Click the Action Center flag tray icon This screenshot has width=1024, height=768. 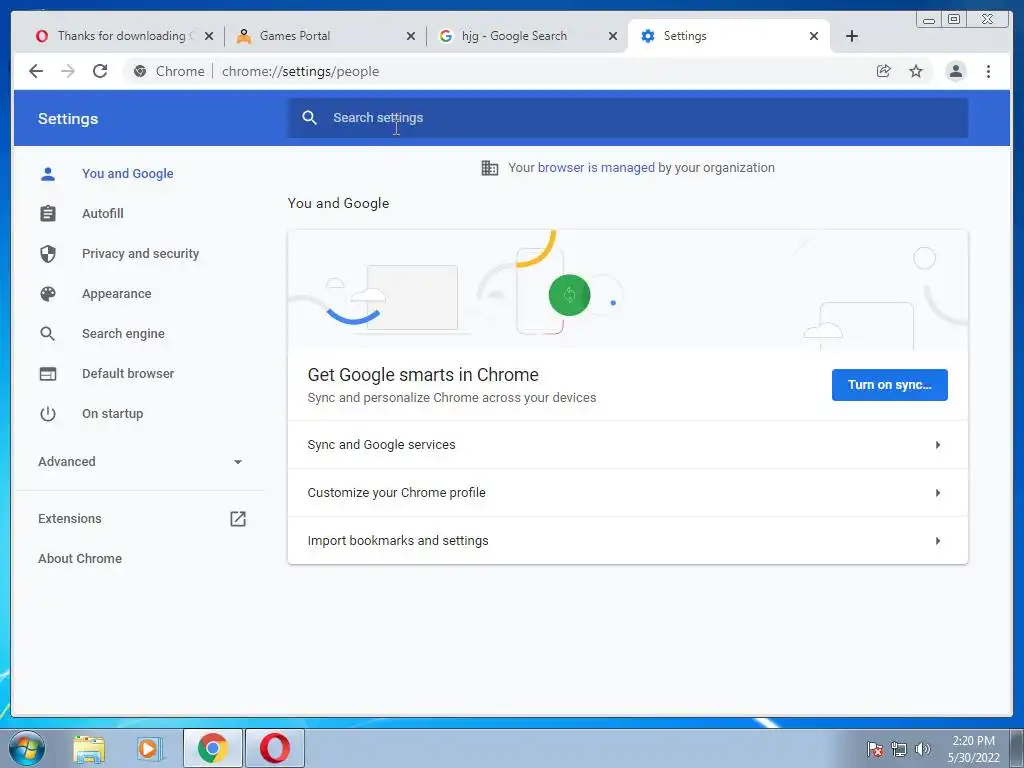[x=875, y=749]
